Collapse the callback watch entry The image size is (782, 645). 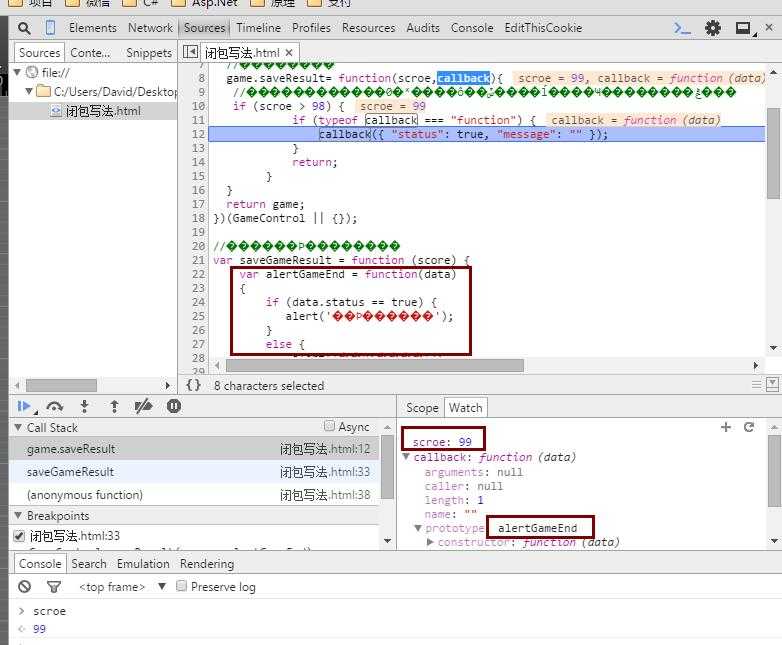(x=406, y=457)
